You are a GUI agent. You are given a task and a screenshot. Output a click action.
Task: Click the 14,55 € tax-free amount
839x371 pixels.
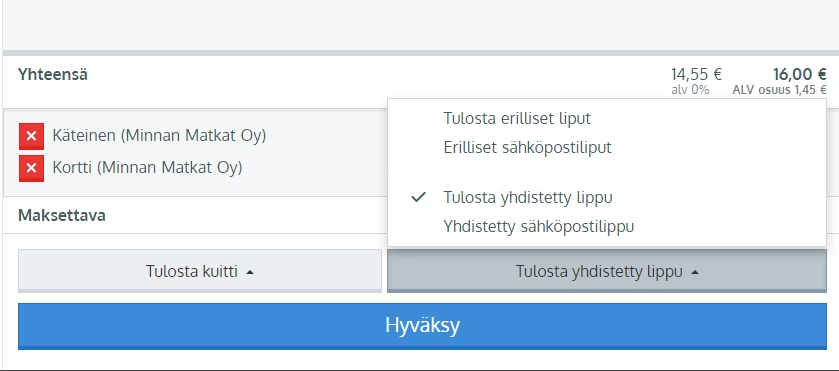696,74
